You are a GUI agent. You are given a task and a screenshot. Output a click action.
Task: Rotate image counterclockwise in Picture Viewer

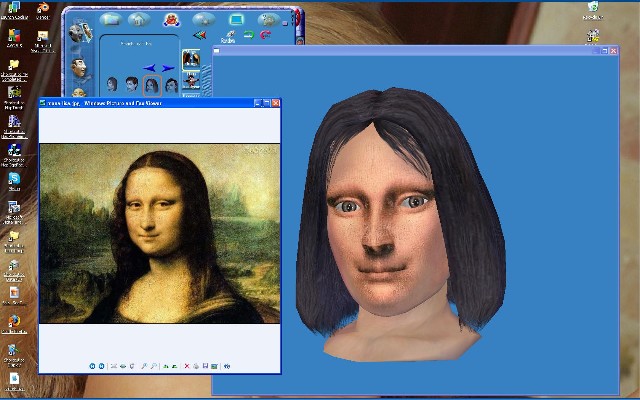pyautogui.click(x=175, y=366)
